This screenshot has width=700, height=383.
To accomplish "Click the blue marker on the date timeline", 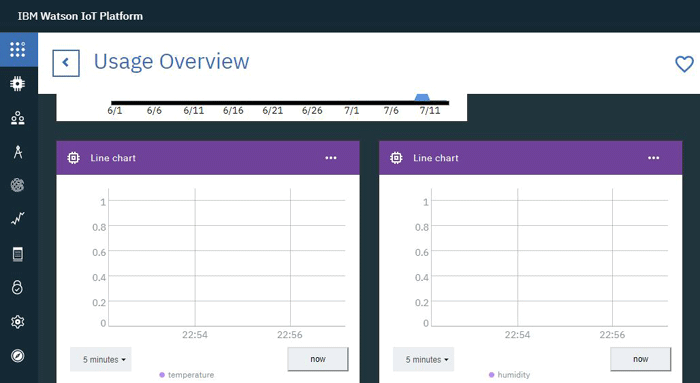I will (x=422, y=97).
